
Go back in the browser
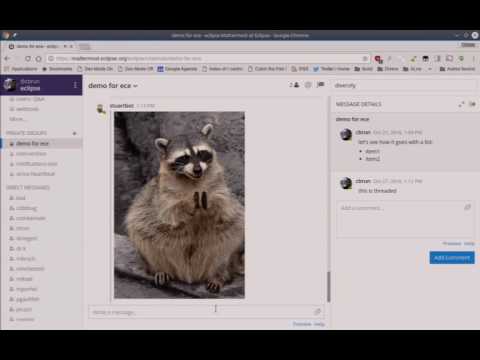(x=7, y=59)
